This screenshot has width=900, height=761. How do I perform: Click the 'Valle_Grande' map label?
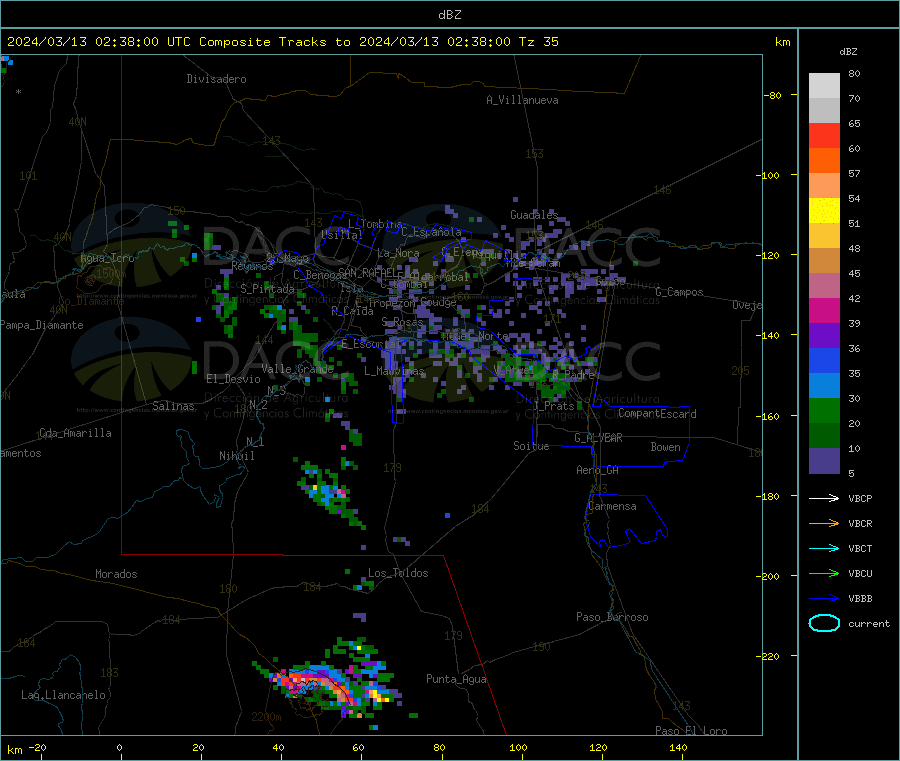(x=297, y=368)
